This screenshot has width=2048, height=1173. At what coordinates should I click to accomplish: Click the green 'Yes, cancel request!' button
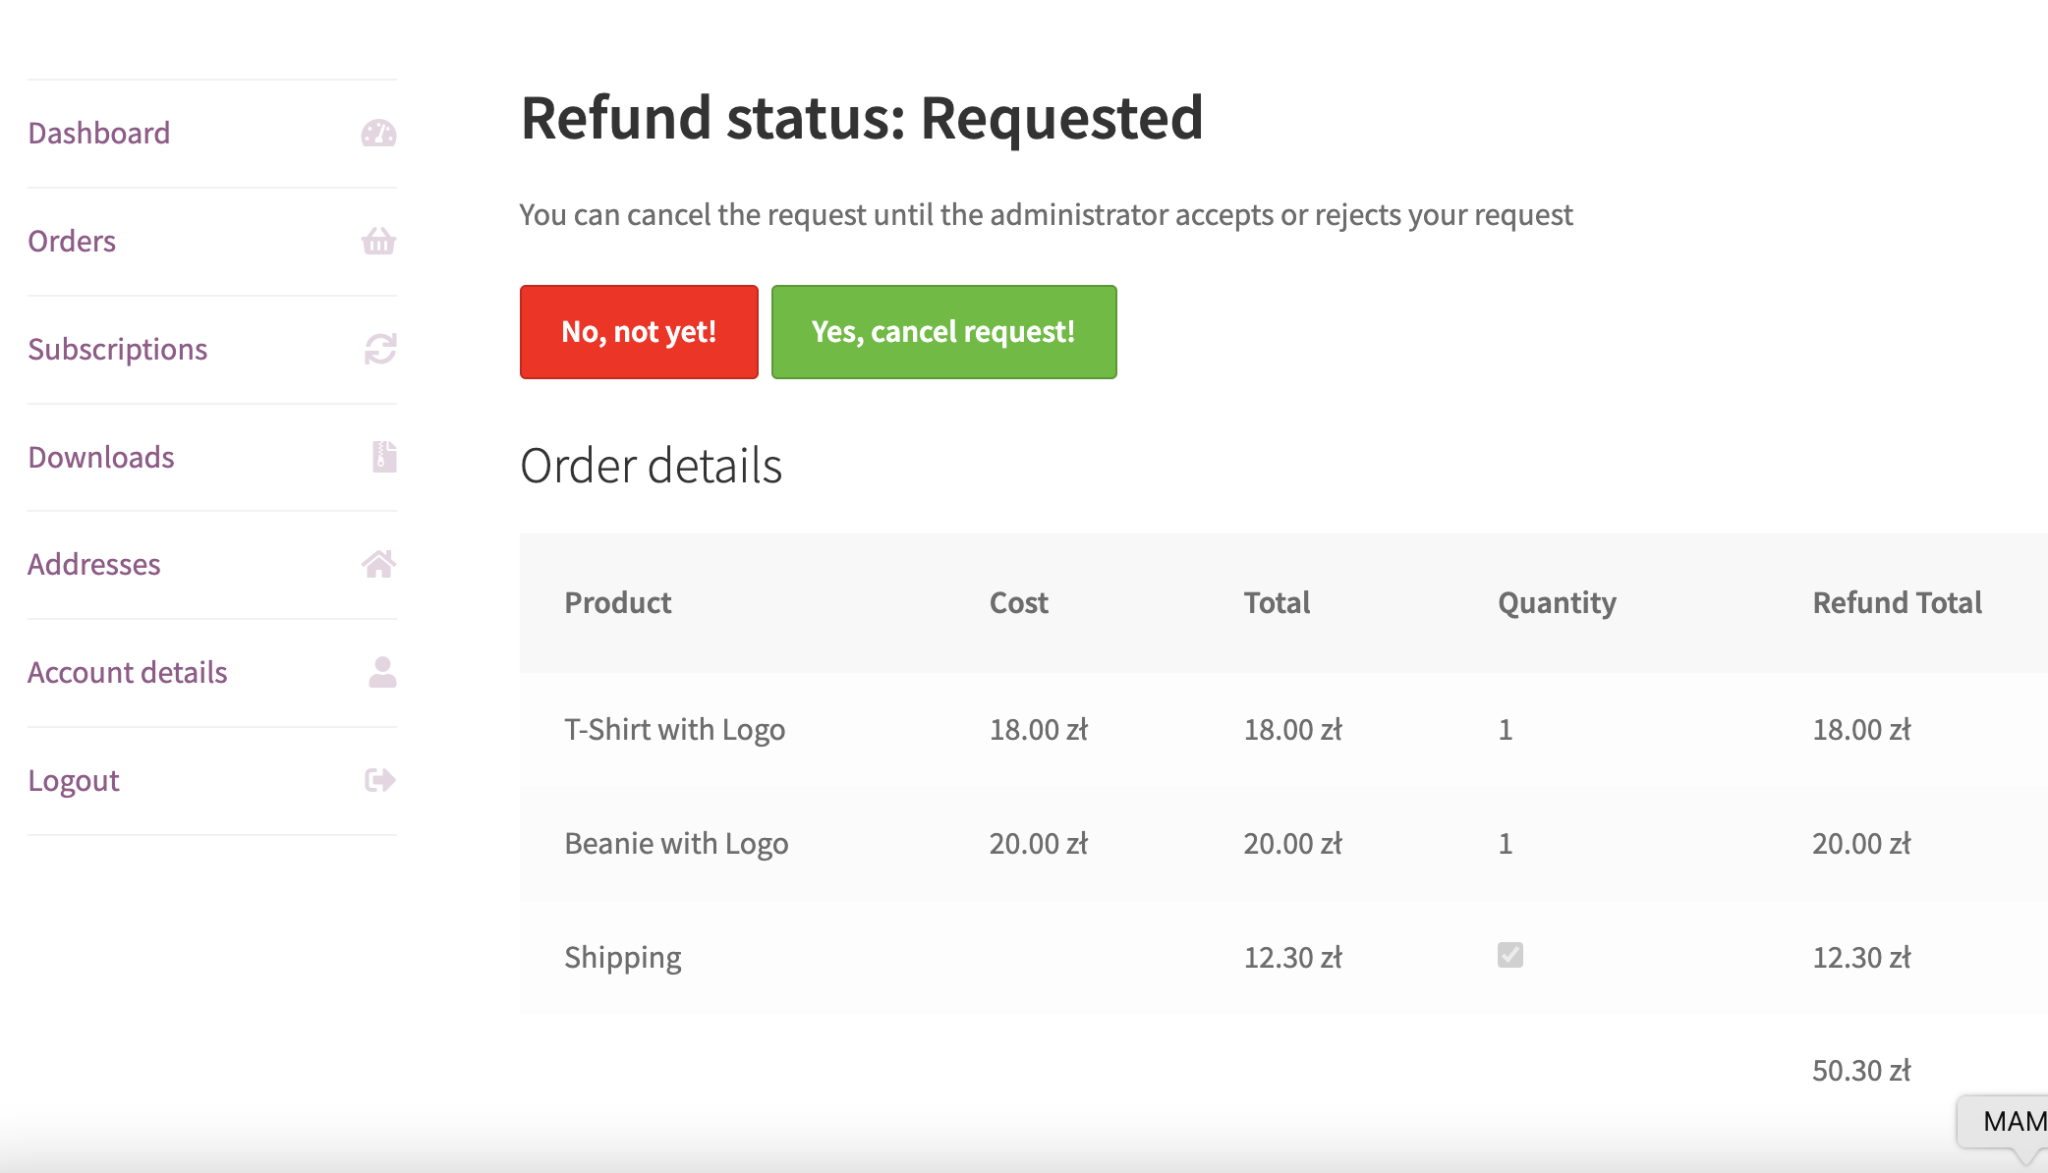943,331
